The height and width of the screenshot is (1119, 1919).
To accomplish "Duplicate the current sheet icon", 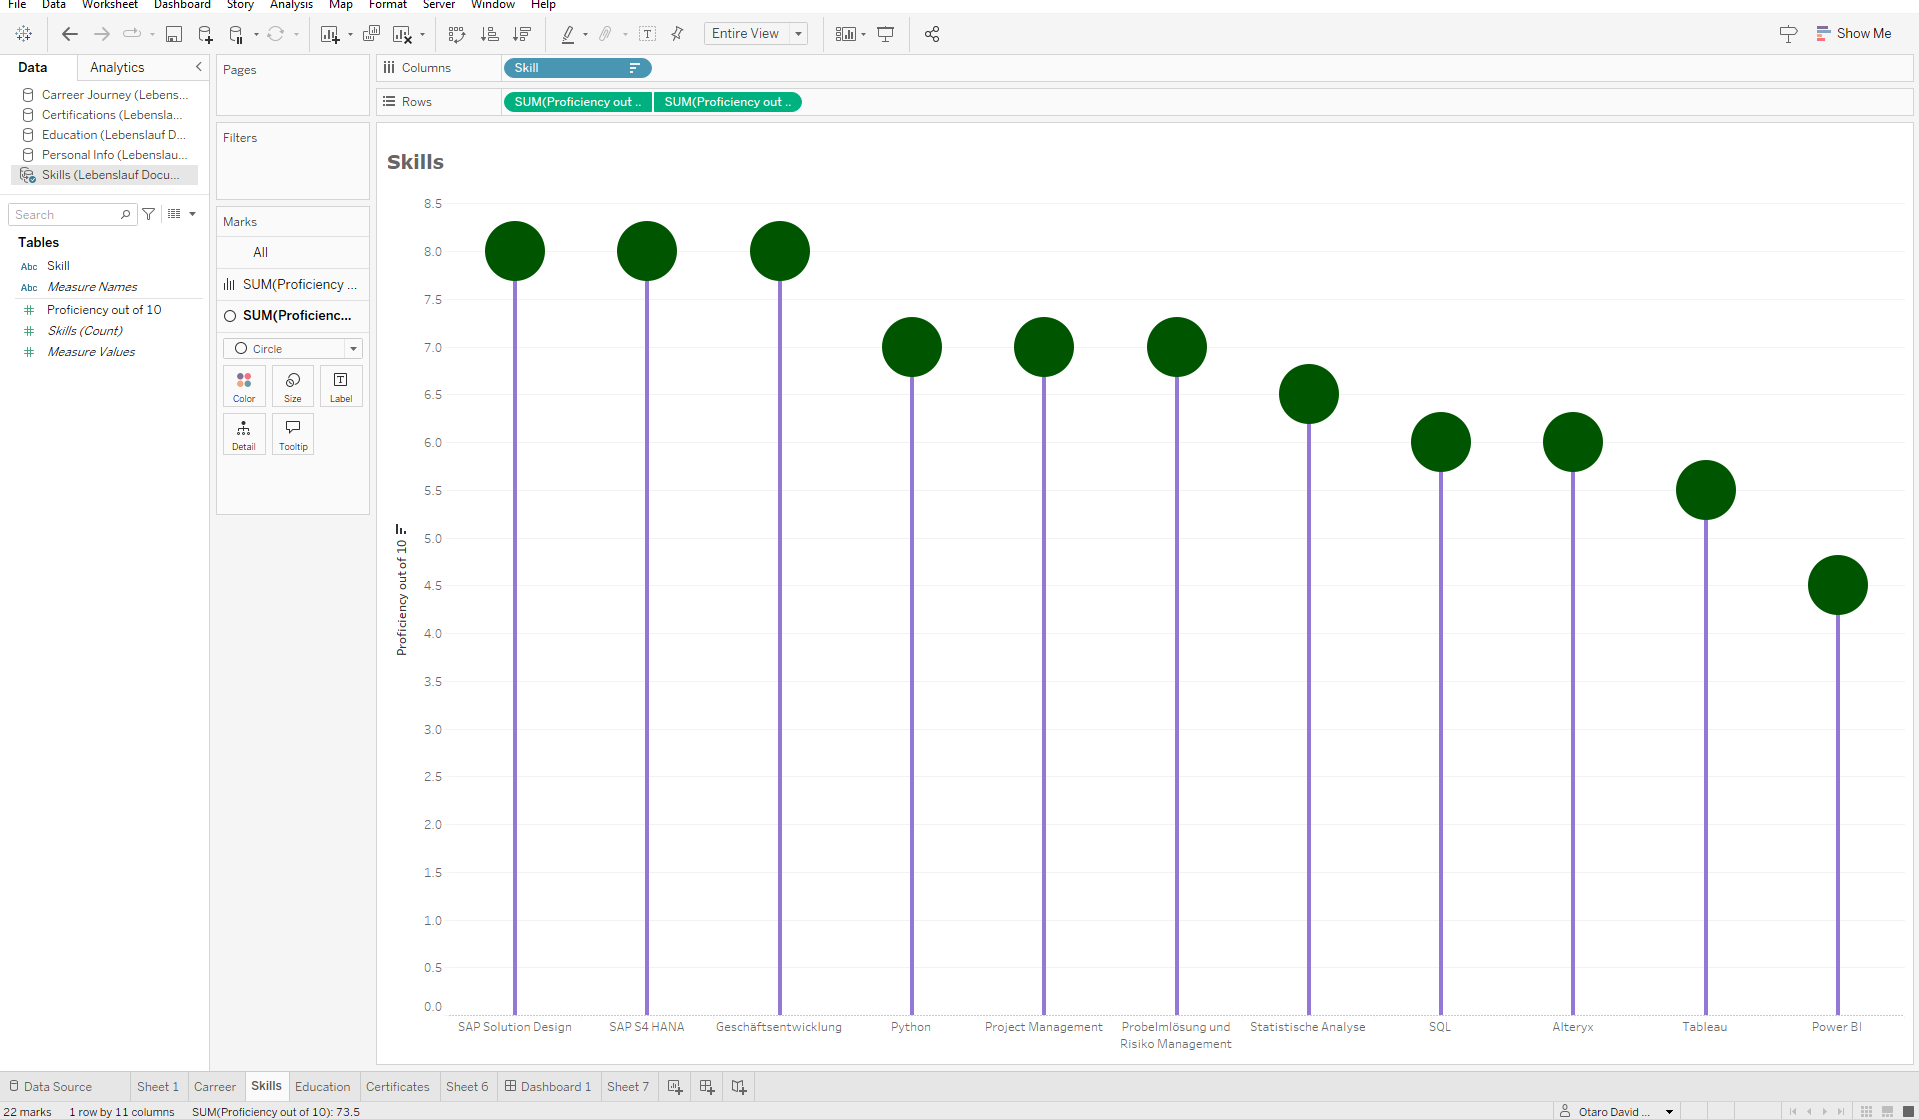I will (371, 34).
